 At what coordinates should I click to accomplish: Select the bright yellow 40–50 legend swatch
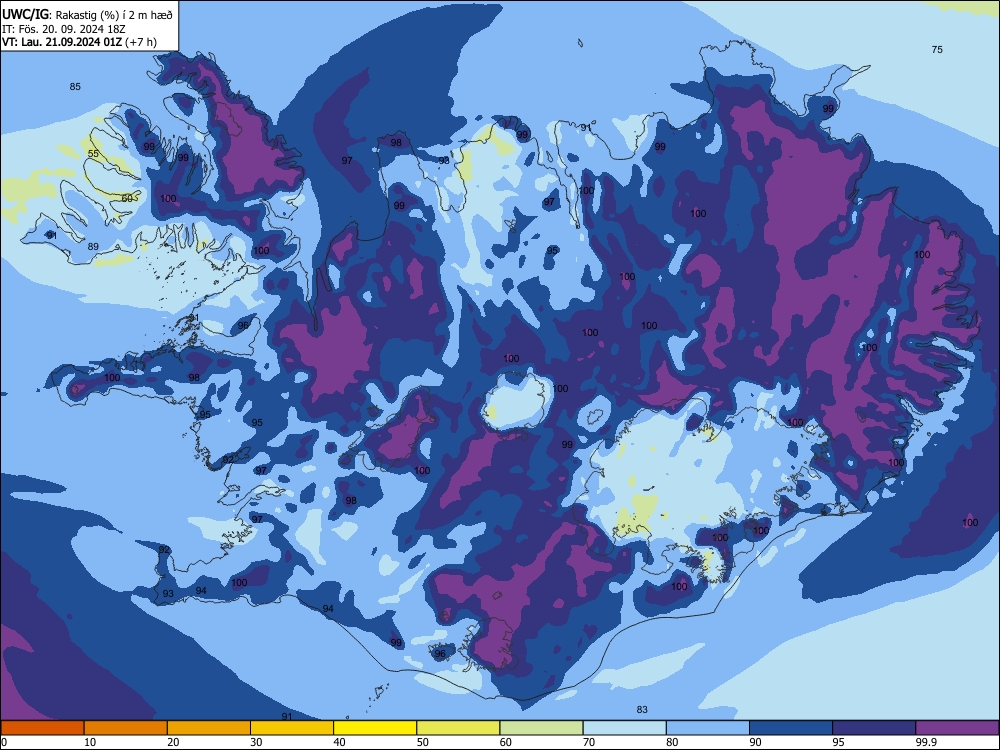pyautogui.click(x=375, y=728)
